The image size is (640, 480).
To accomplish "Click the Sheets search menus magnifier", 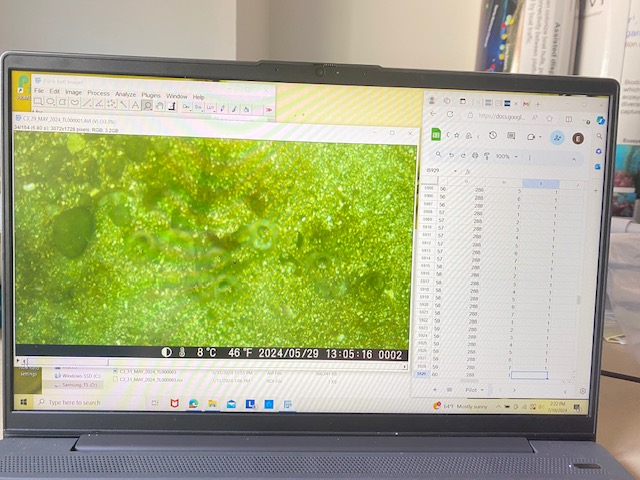I will [x=438, y=154].
